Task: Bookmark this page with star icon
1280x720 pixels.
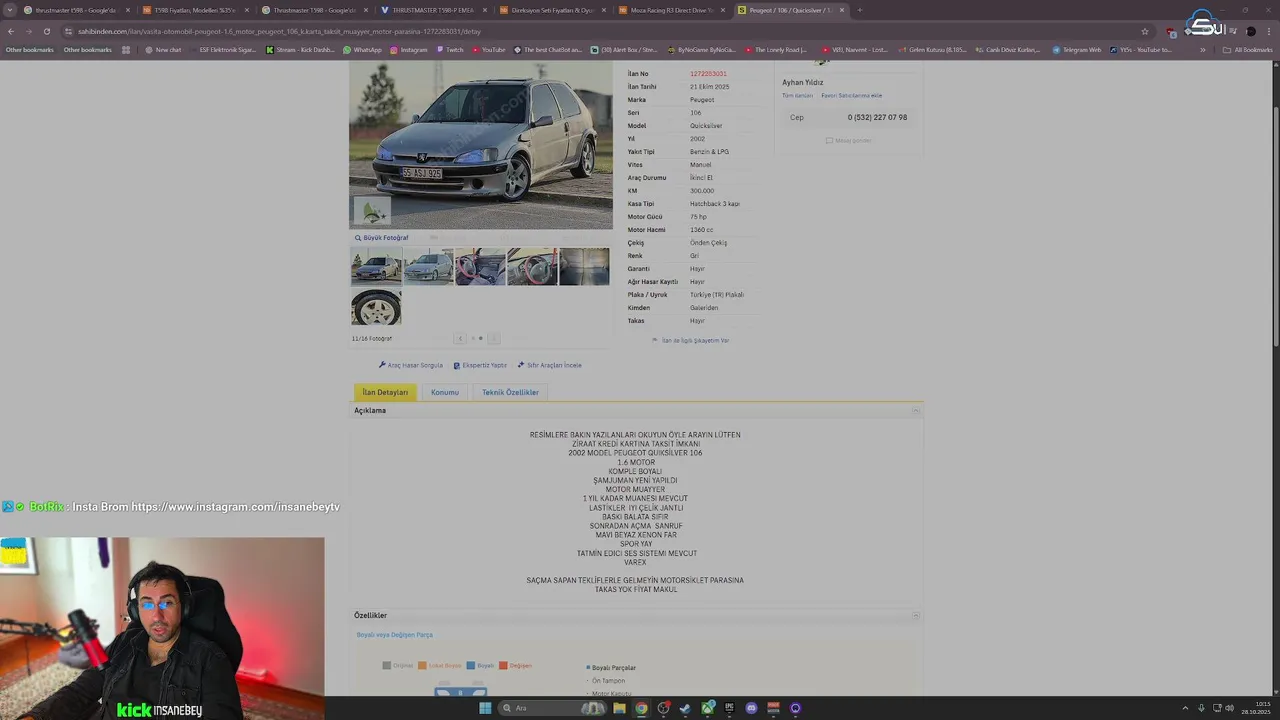Action: click(1145, 31)
